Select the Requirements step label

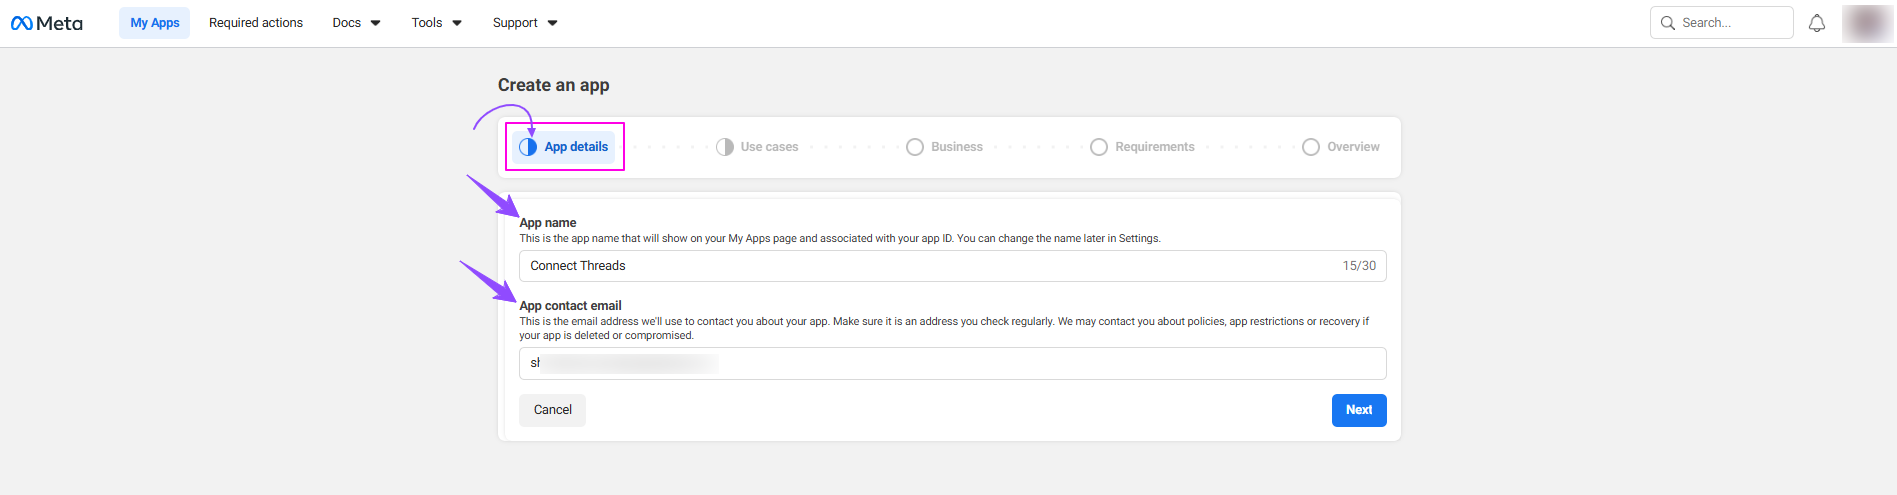(1155, 147)
